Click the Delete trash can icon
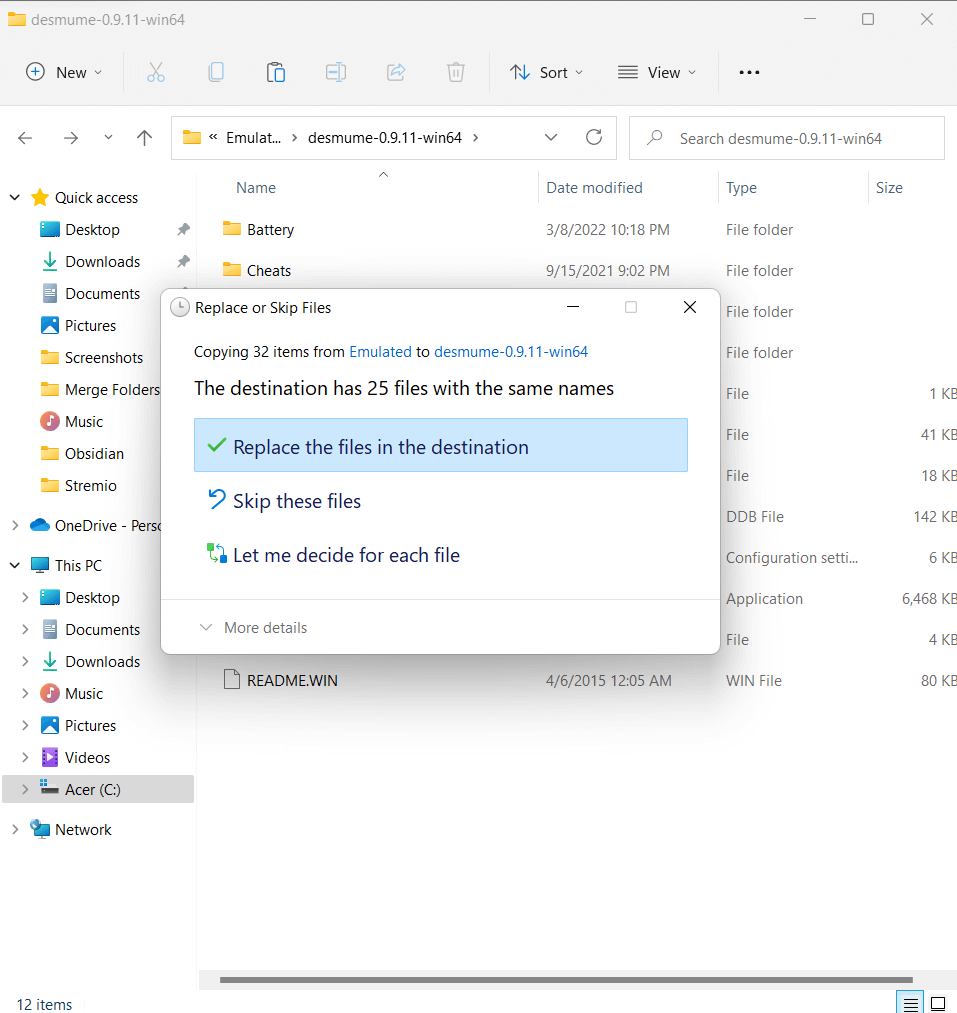Screen dimensions: 957x1013 pyautogui.click(x=456, y=72)
